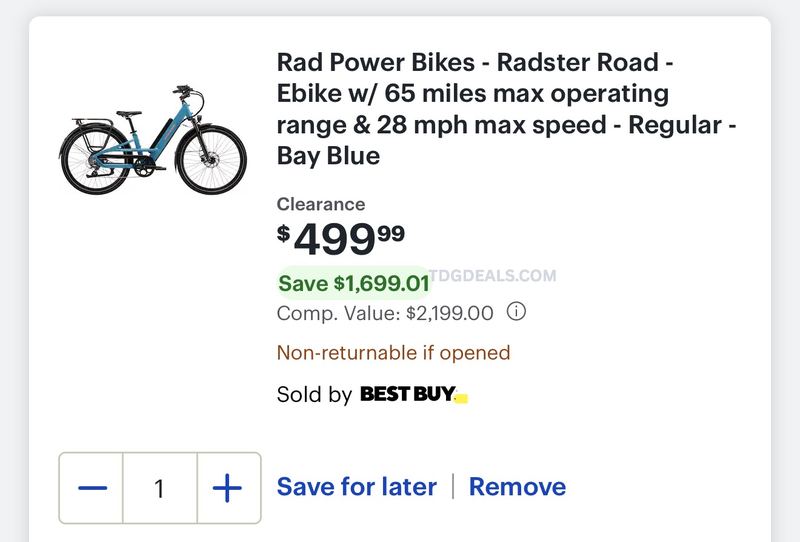This screenshot has height=542, width=800.
Task: Click the quantity field showing 1
Action: coord(160,488)
